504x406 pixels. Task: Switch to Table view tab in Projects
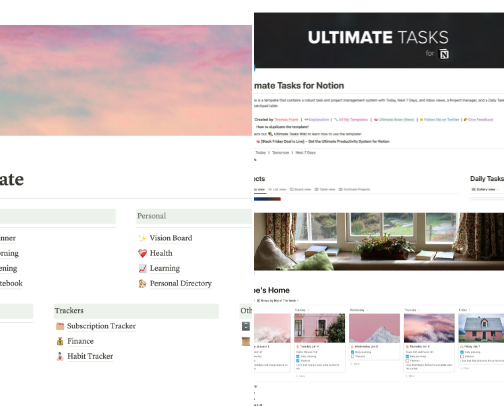(325, 189)
